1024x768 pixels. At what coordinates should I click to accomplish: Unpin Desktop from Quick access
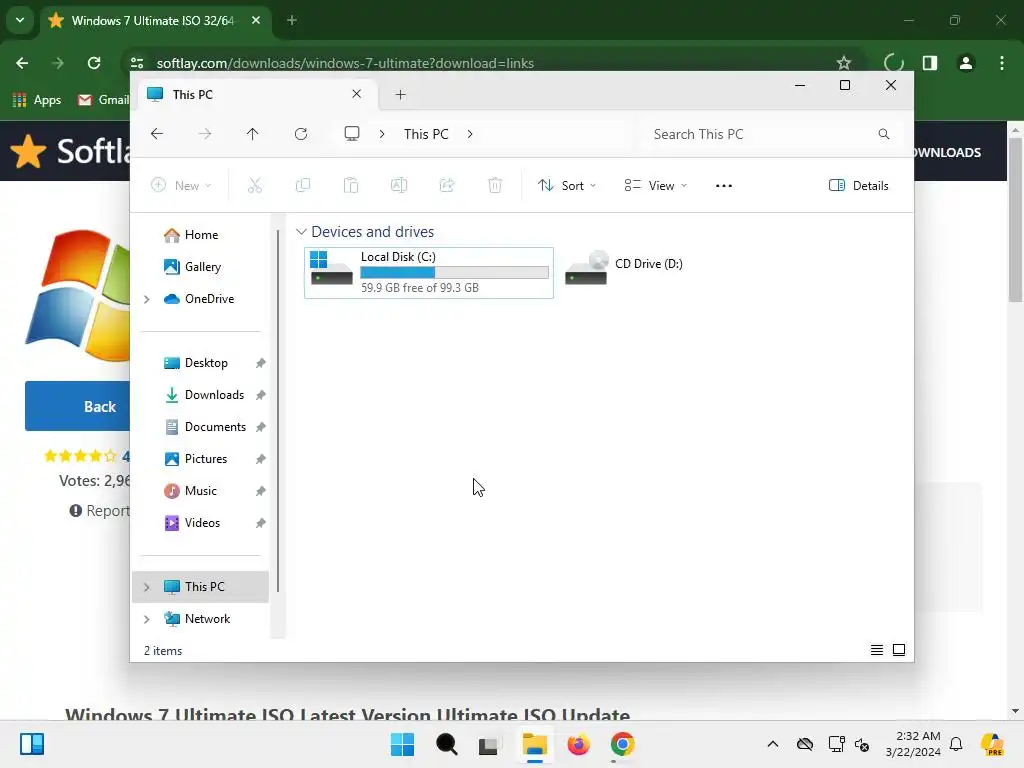(x=261, y=363)
